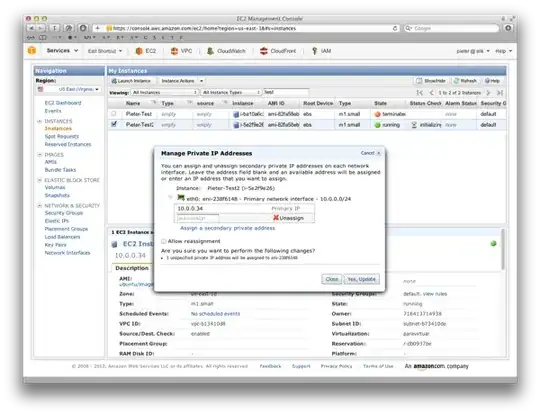This screenshot has width=540, height=415.
Task: Click the No scheduled events link
Action: pos(215,314)
